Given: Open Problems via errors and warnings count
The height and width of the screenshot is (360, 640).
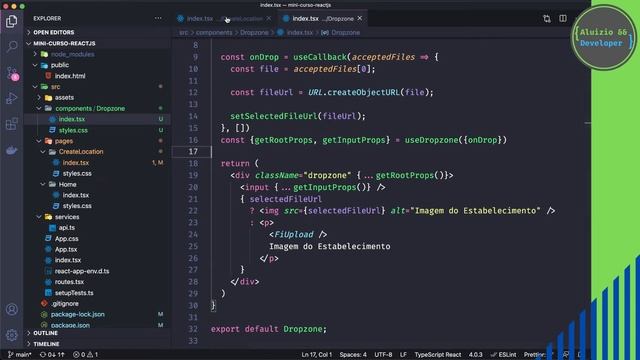Looking at the screenshot, I should point(85,355).
